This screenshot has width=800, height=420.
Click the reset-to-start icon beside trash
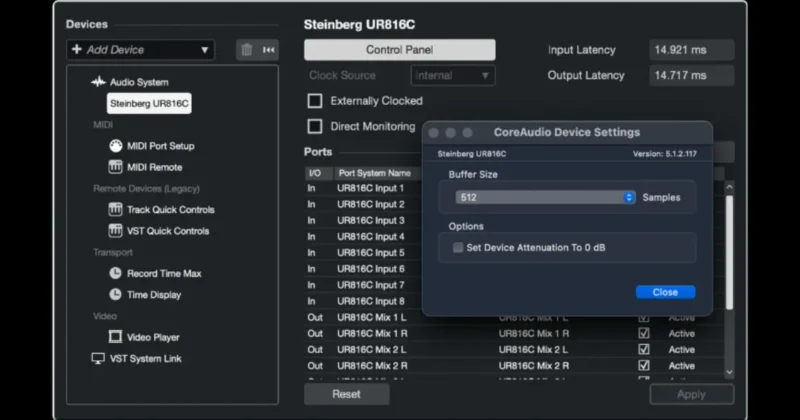click(268, 50)
